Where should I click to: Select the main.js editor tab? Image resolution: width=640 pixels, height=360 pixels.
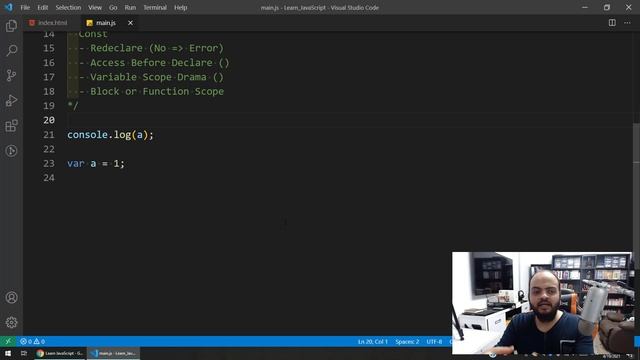tap(106, 23)
